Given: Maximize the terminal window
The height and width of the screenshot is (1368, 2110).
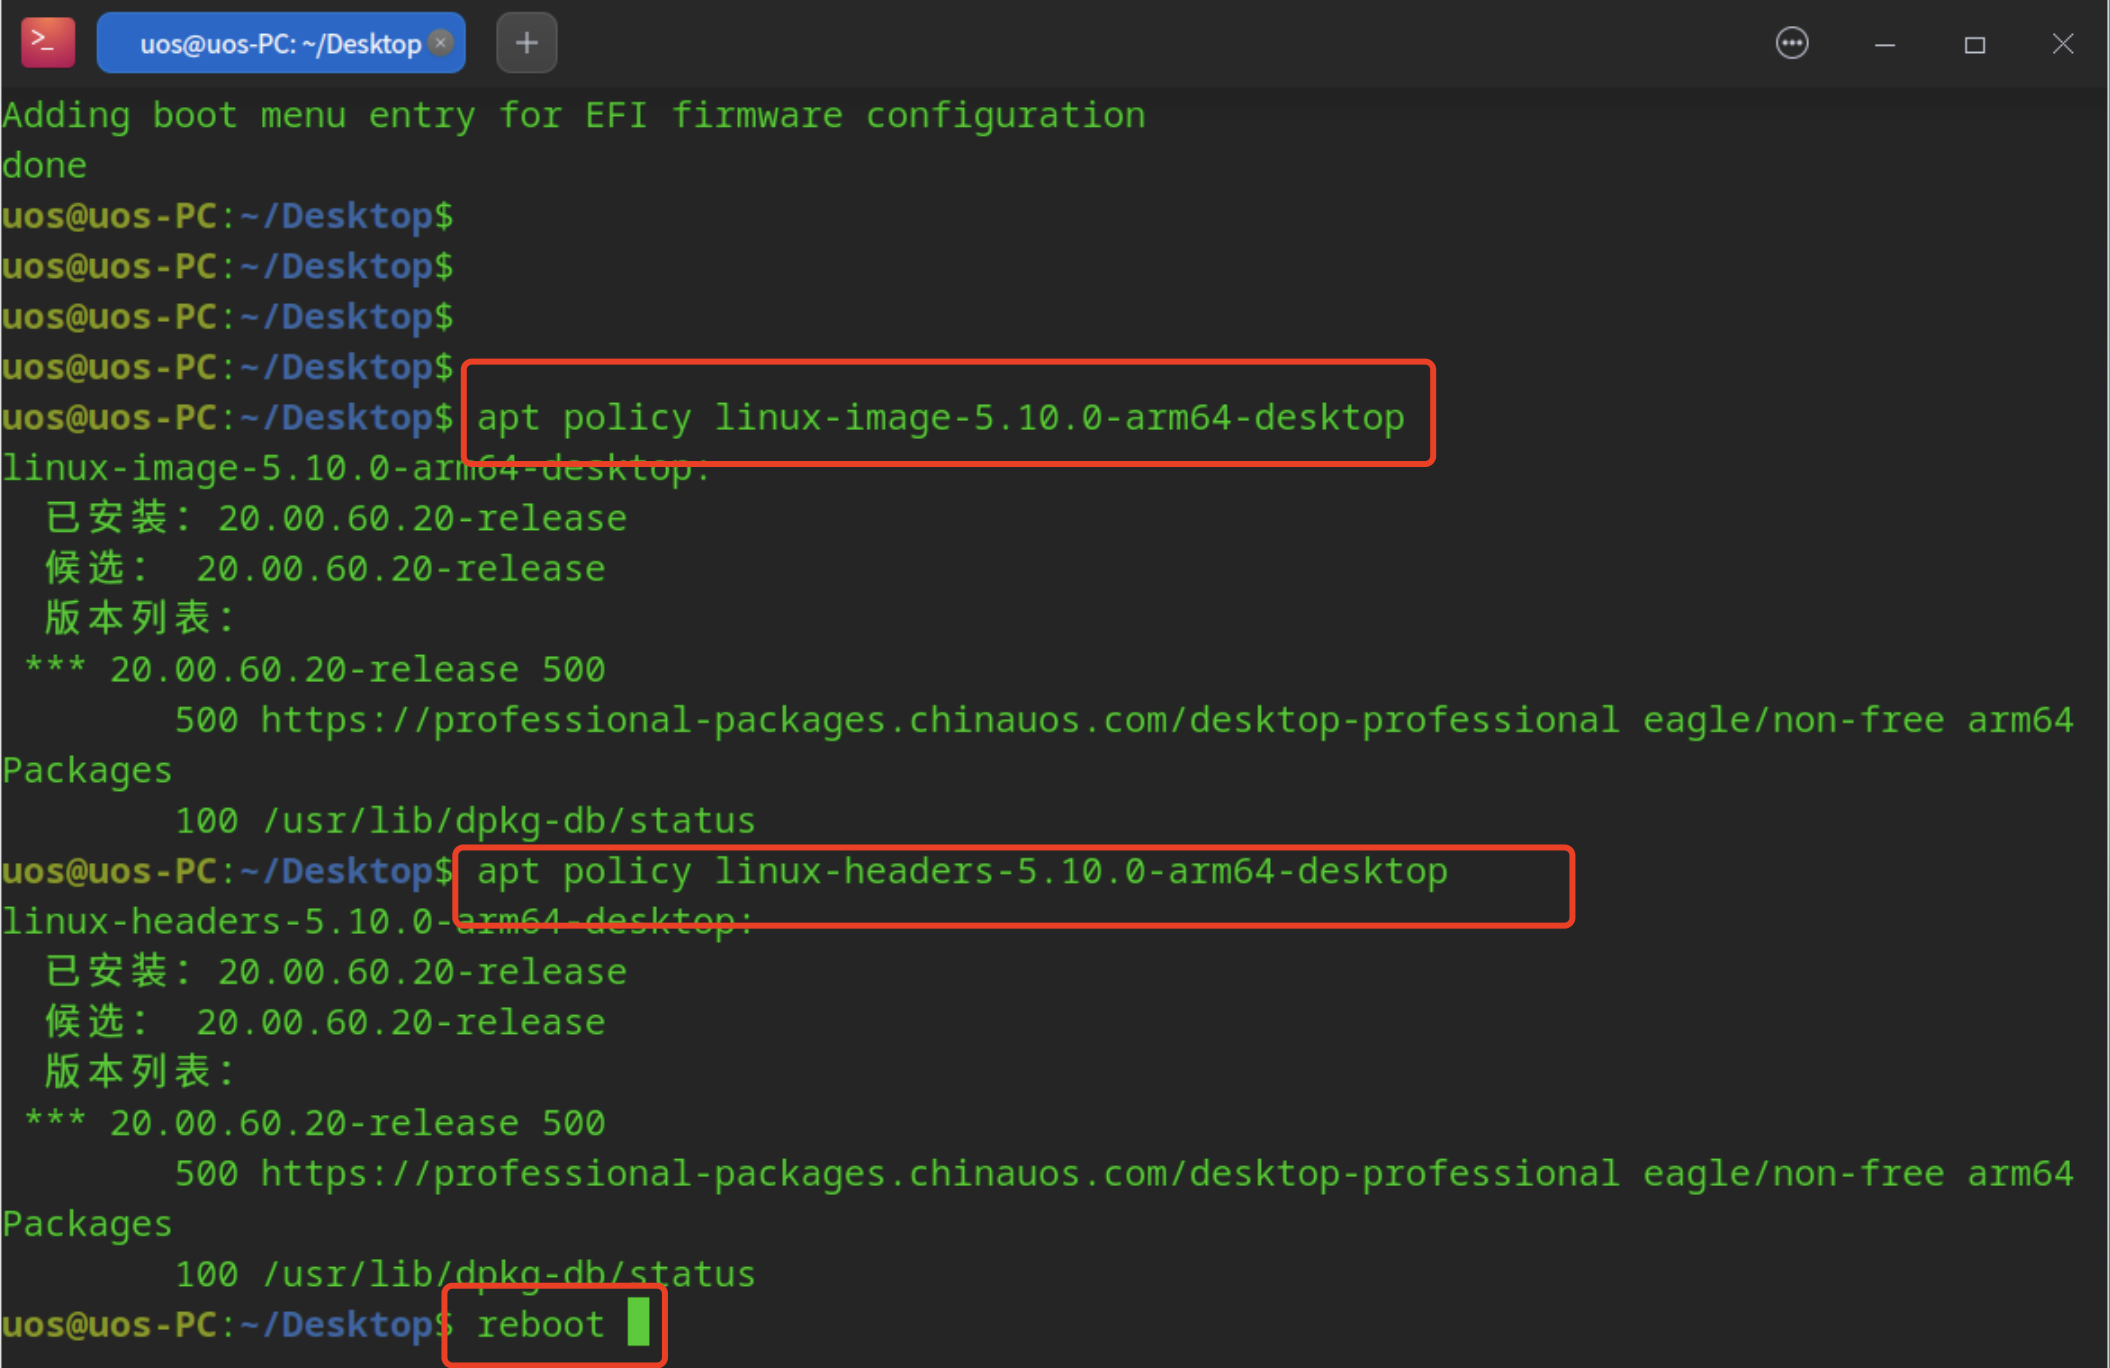Looking at the screenshot, I should 1974,44.
